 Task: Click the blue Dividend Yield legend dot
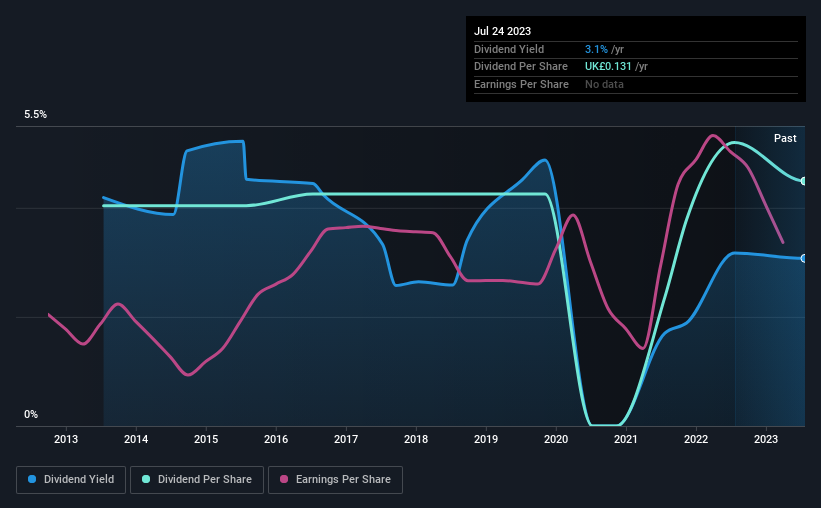coord(32,479)
